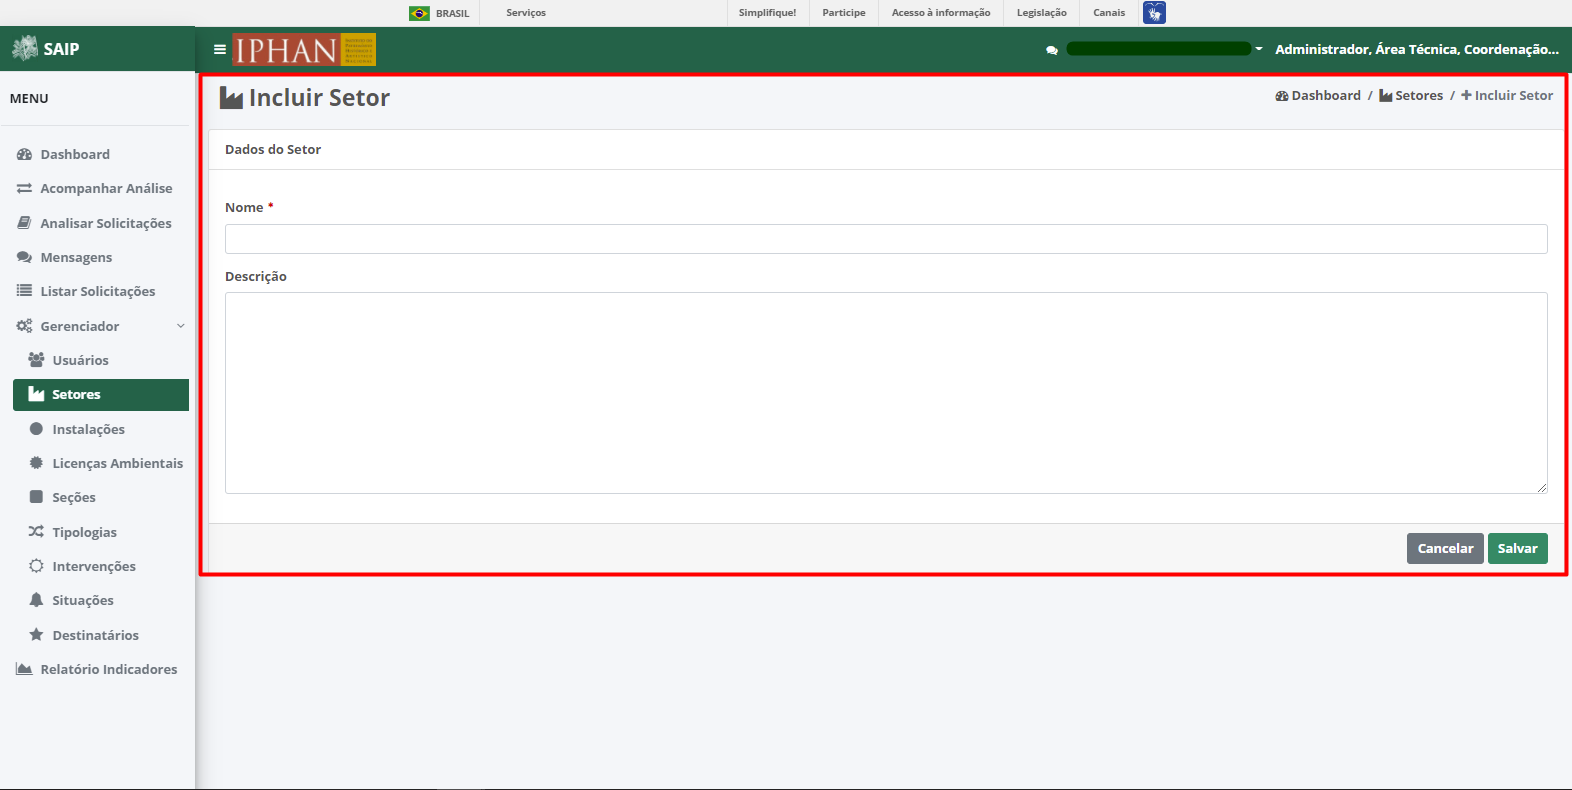Click the Brazil flag icon
This screenshot has height=790, width=1572.
(x=419, y=13)
